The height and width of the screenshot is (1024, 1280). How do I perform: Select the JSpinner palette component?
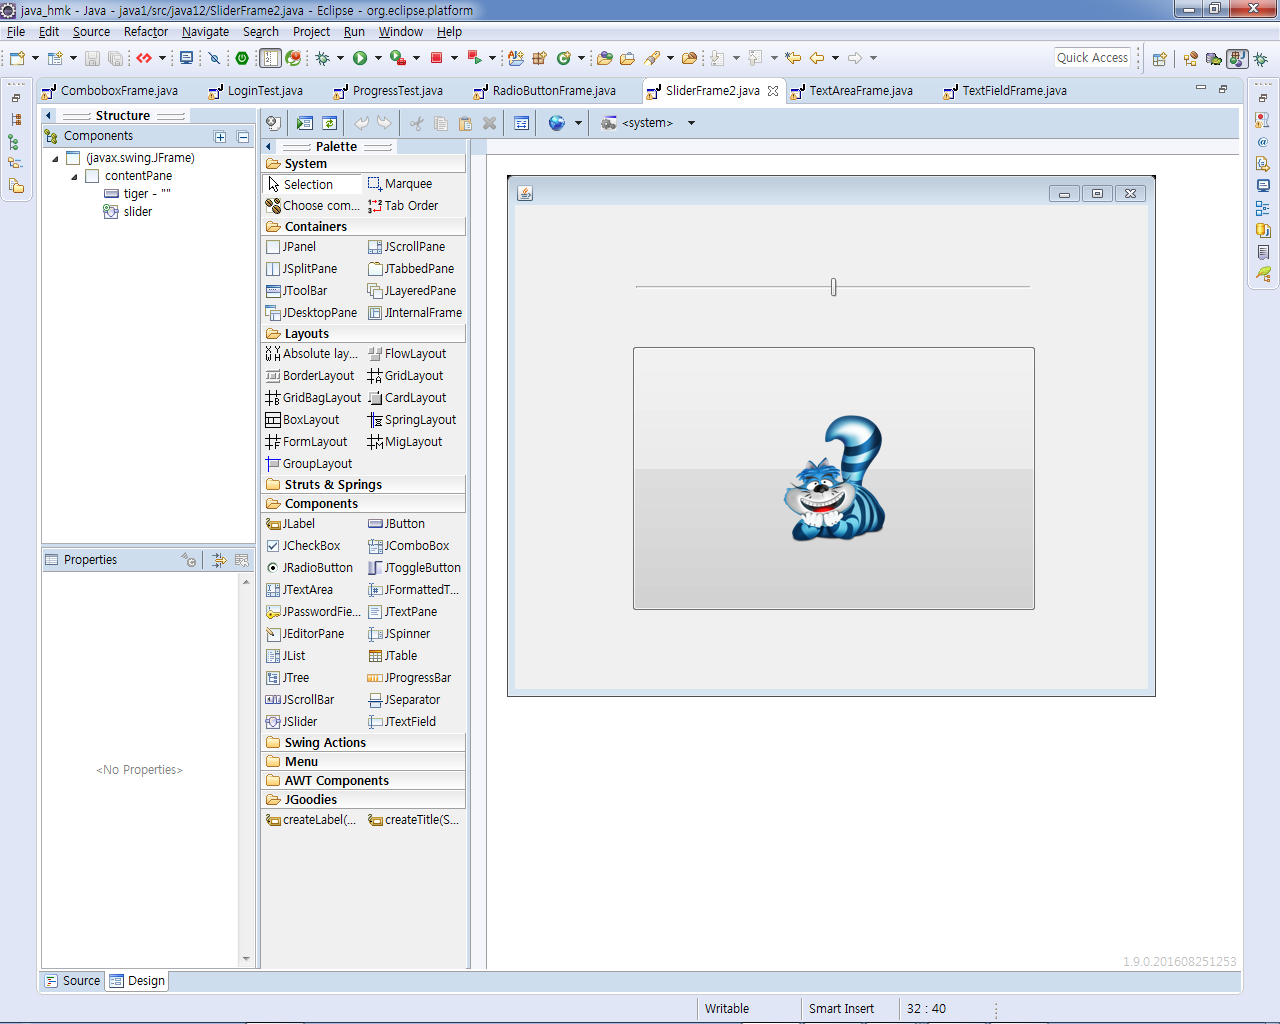(x=399, y=634)
